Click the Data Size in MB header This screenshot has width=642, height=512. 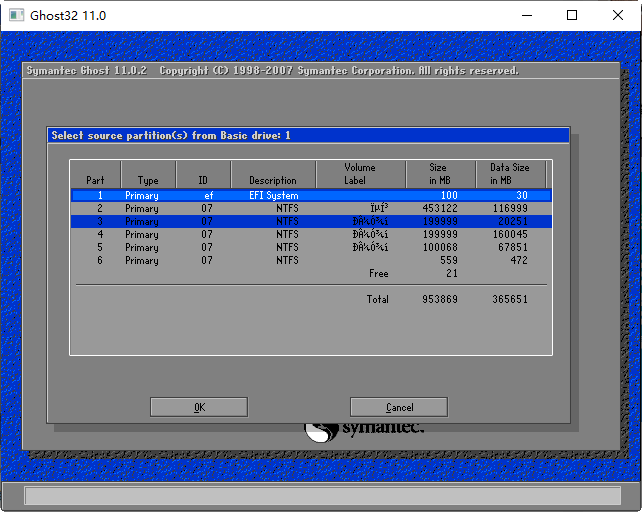pyautogui.click(x=510, y=174)
